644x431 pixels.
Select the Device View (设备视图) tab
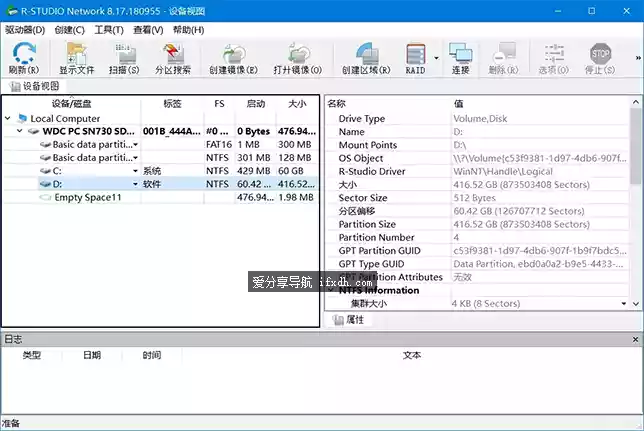click(35, 86)
